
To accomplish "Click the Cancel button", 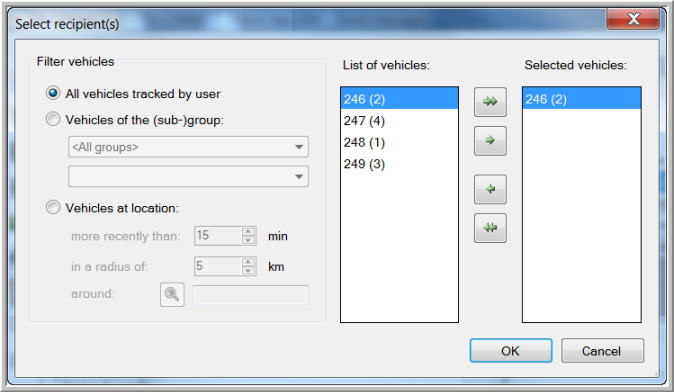I will tap(602, 351).
